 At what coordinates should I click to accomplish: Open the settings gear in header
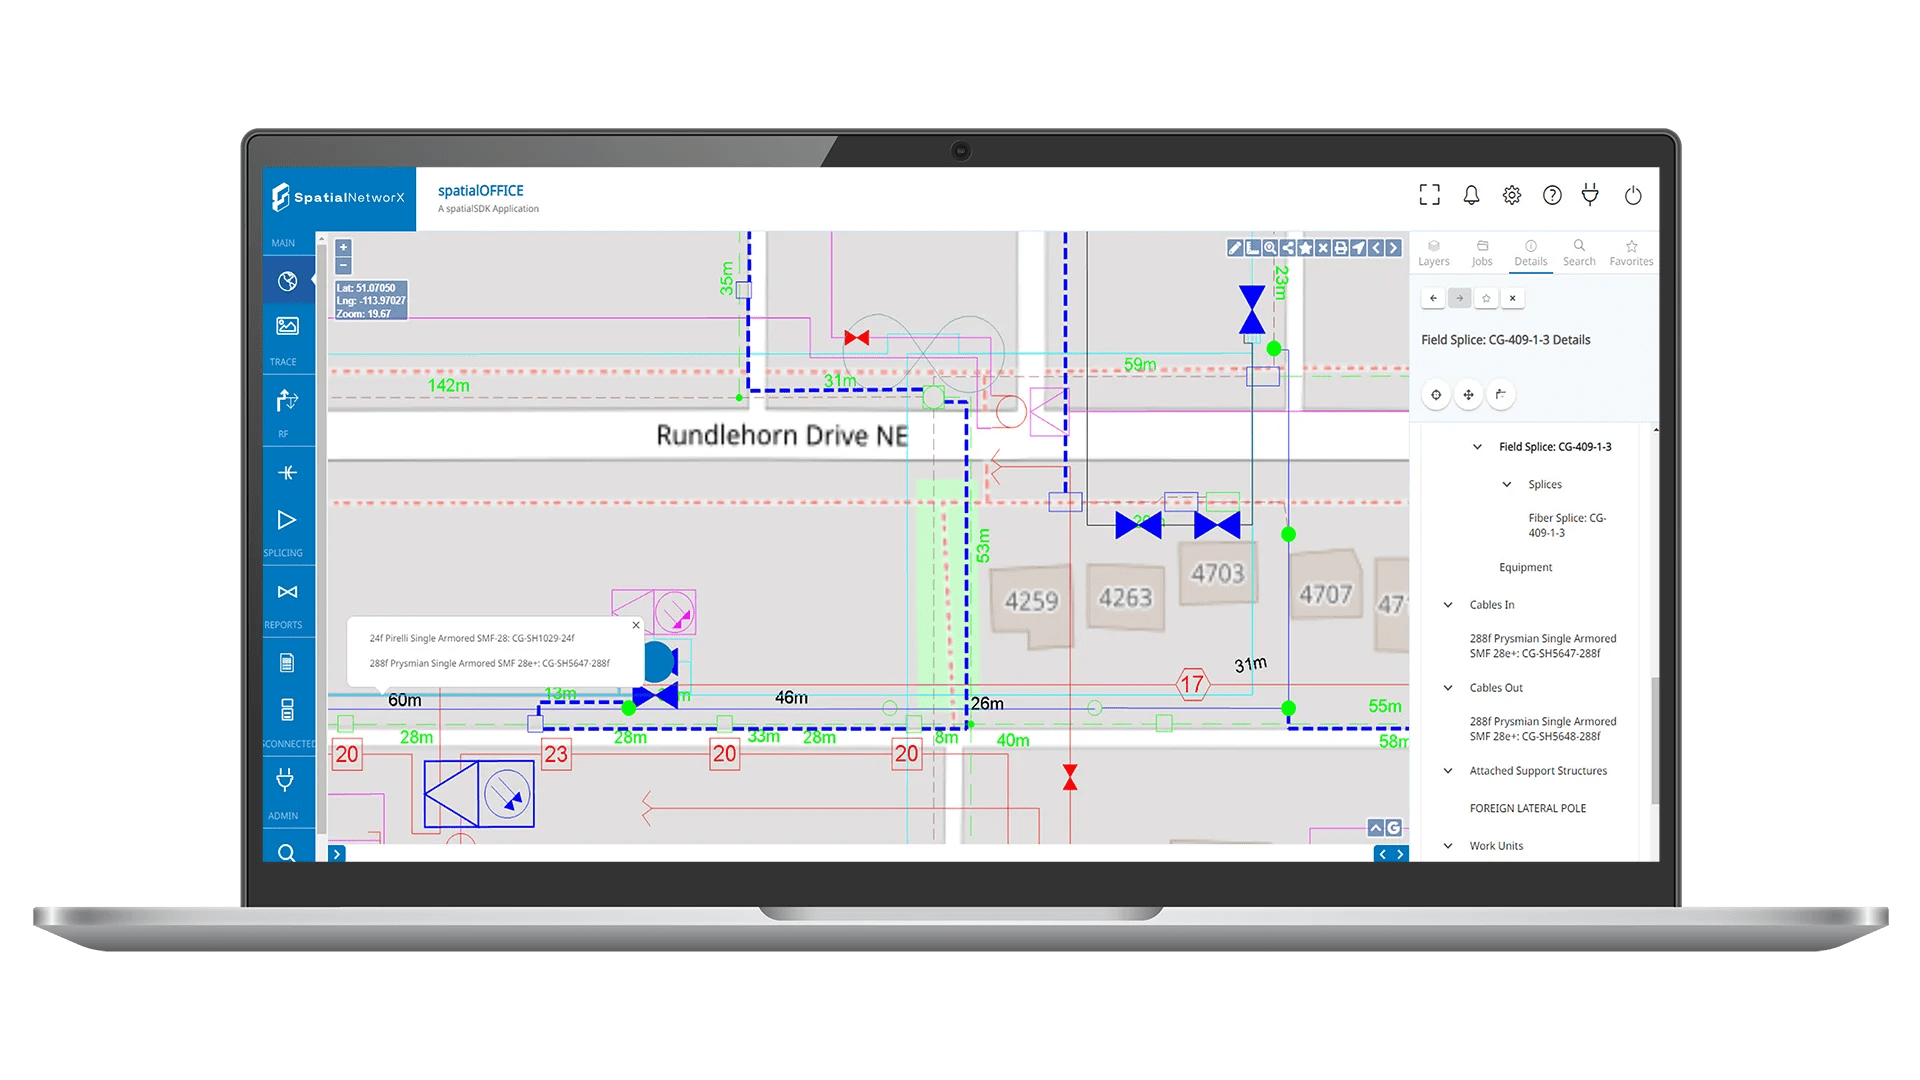click(1512, 196)
